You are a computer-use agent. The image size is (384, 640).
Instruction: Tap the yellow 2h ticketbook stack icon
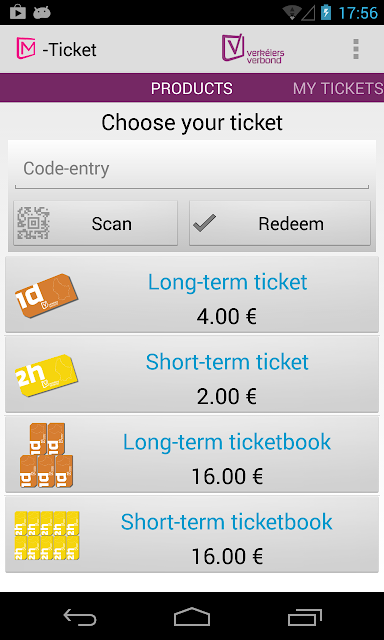47,535
